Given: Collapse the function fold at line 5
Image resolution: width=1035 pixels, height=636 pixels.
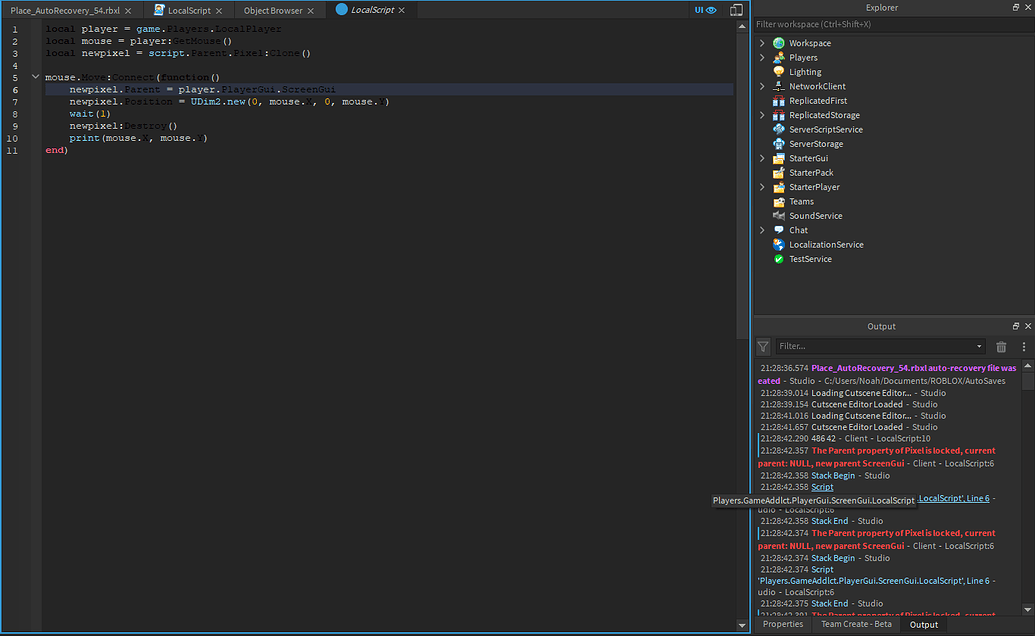Looking at the screenshot, I should click(36, 77).
